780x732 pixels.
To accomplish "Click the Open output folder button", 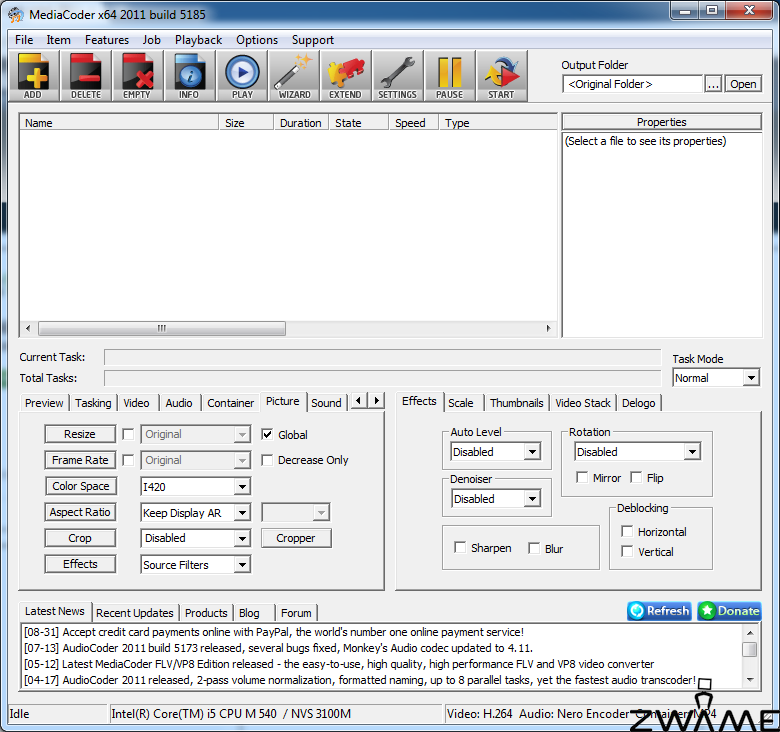I will tap(743, 84).
